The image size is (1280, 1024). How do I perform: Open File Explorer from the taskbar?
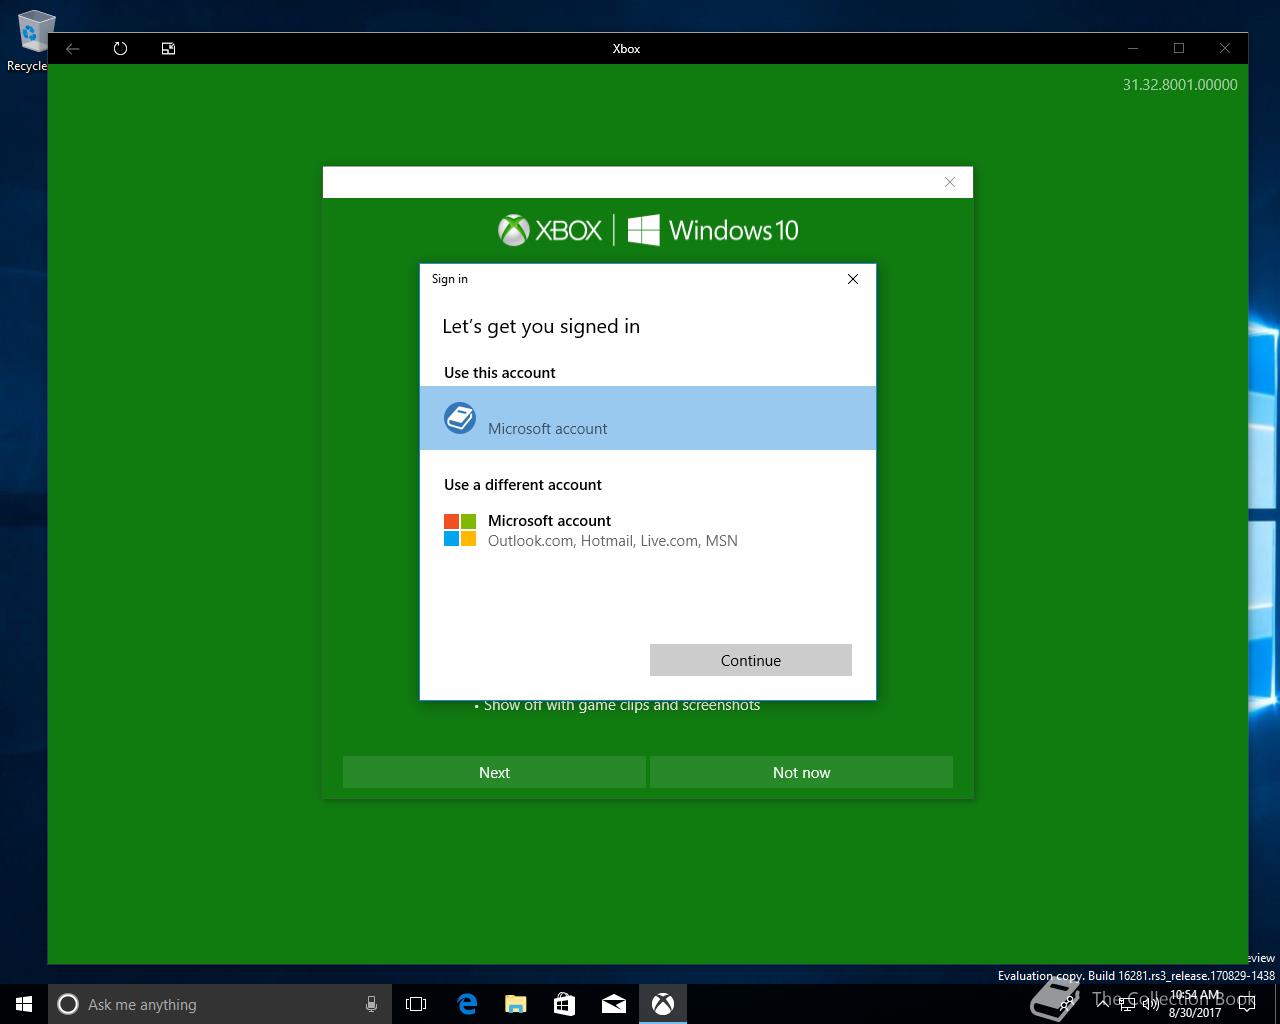click(515, 1004)
